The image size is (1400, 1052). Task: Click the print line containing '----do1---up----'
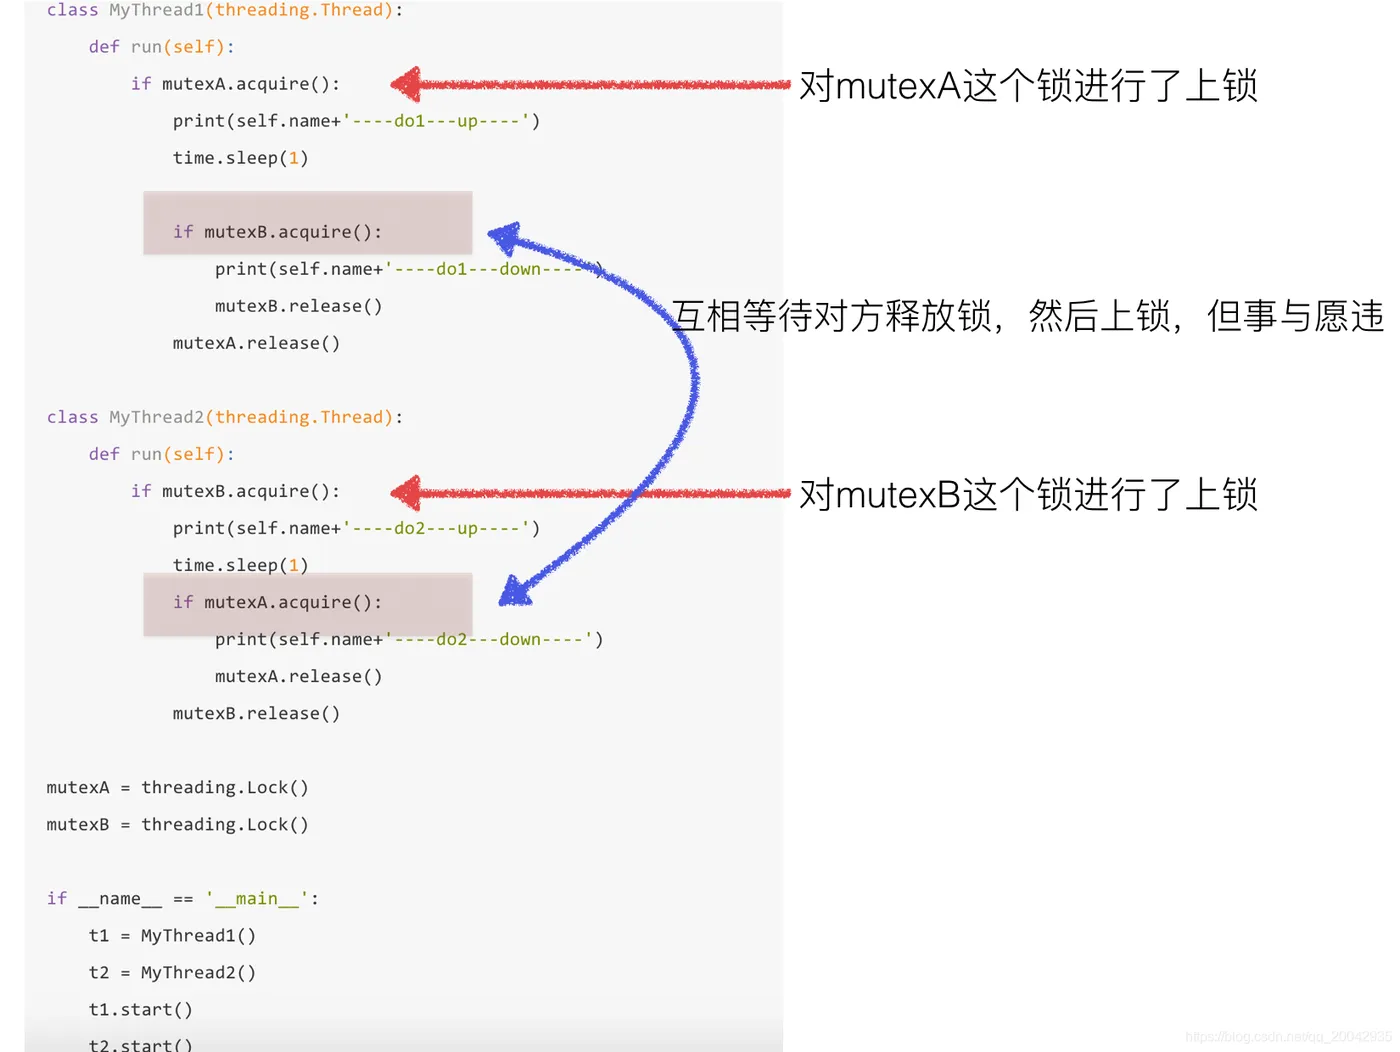click(x=356, y=121)
